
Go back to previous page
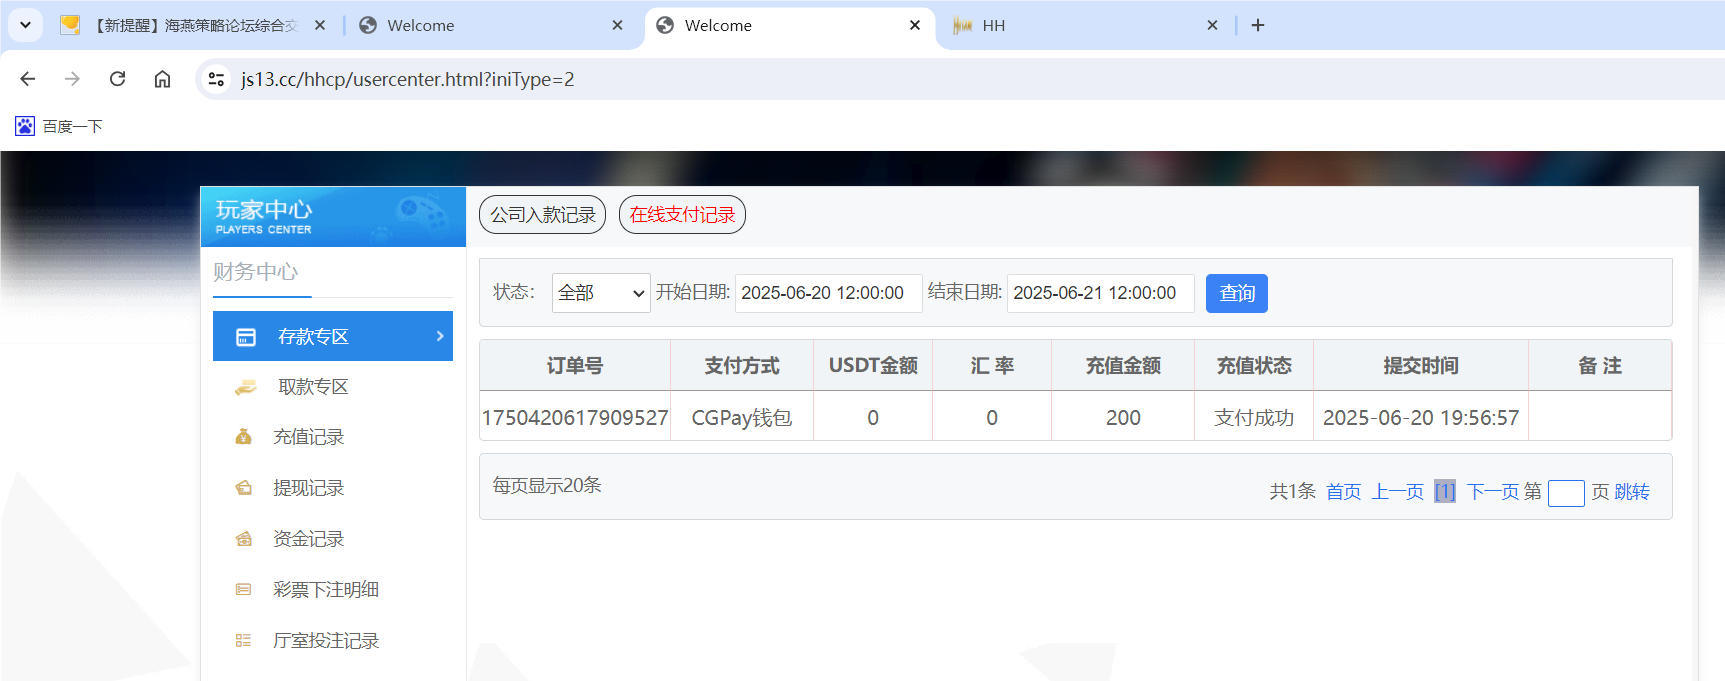pos(28,79)
